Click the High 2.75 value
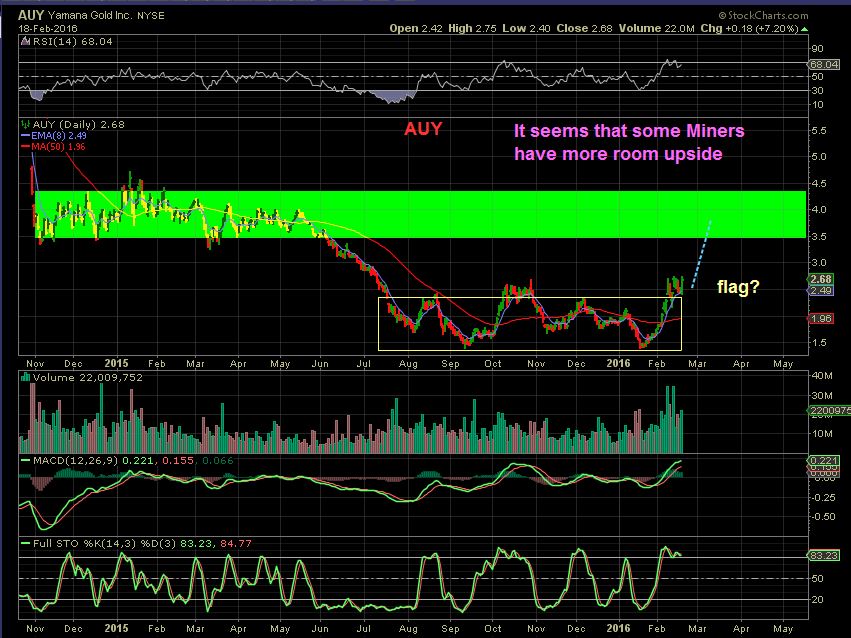The width and height of the screenshot is (851, 638). pyautogui.click(x=472, y=29)
